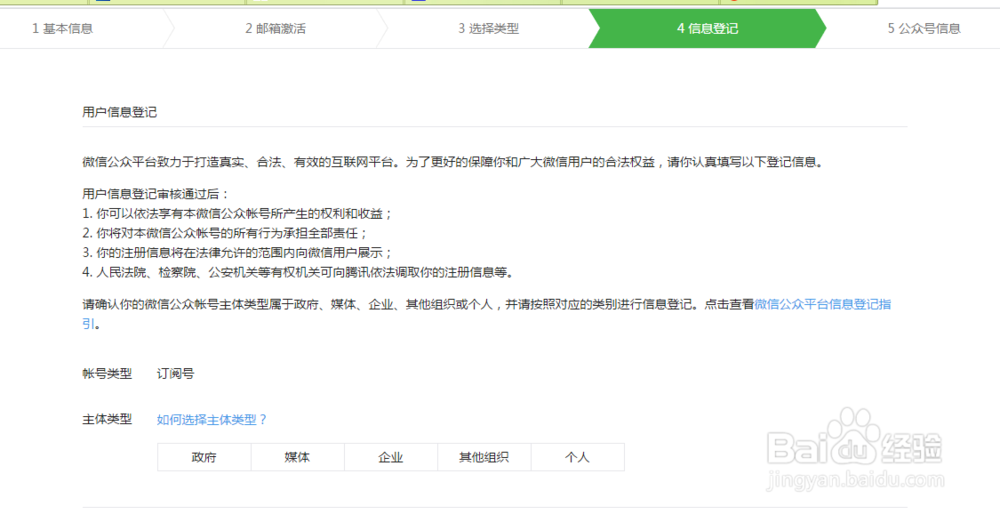The height and width of the screenshot is (514, 1000).
Task: Select the 企业 subject type
Action: tap(391, 457)
